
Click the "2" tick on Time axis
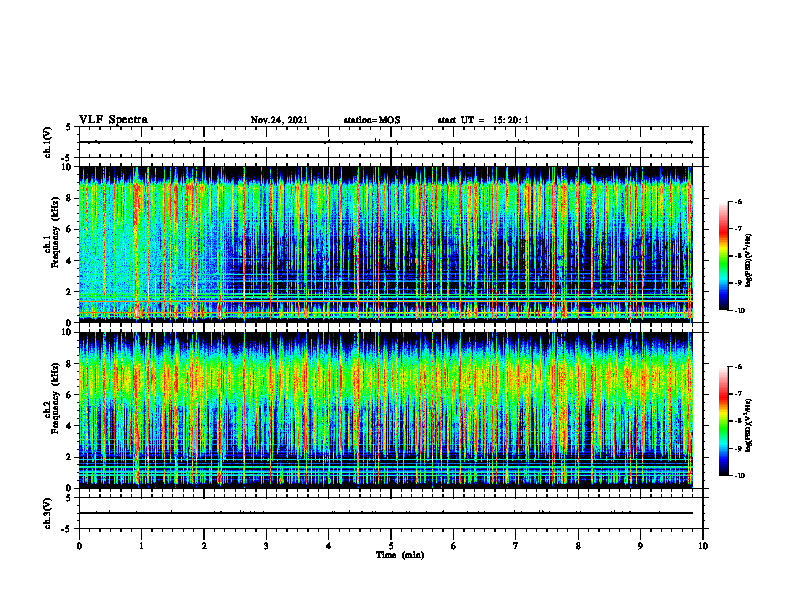click(x=204, y=546)
